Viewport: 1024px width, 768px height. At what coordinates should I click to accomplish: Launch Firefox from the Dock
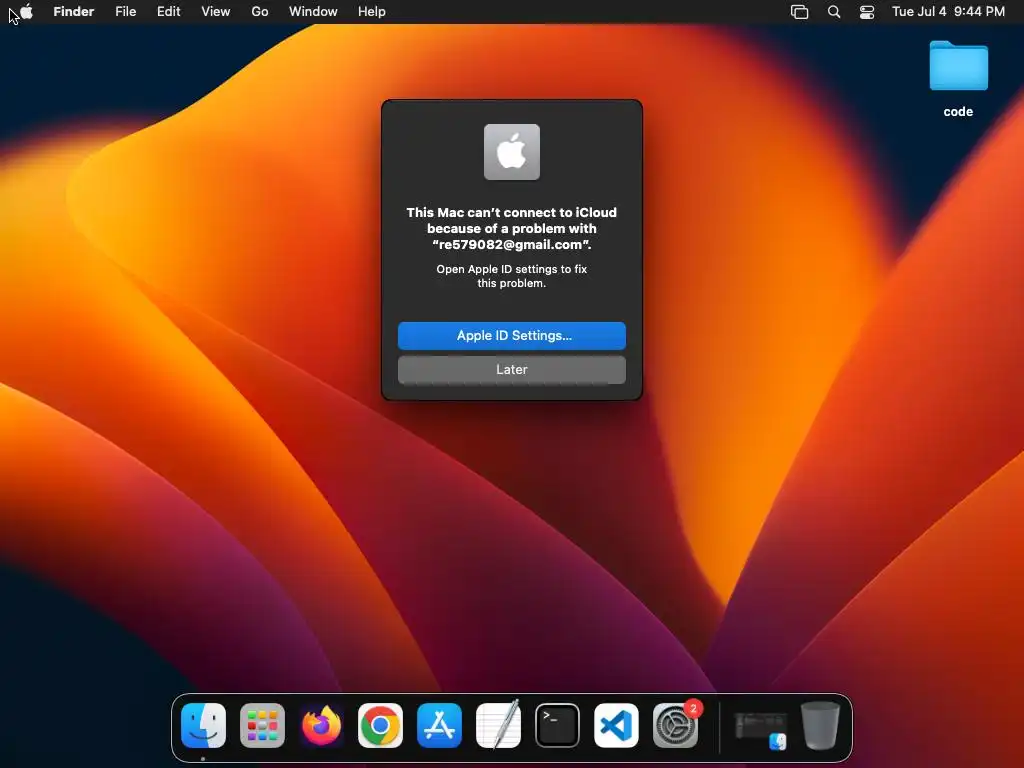(321, 726)
